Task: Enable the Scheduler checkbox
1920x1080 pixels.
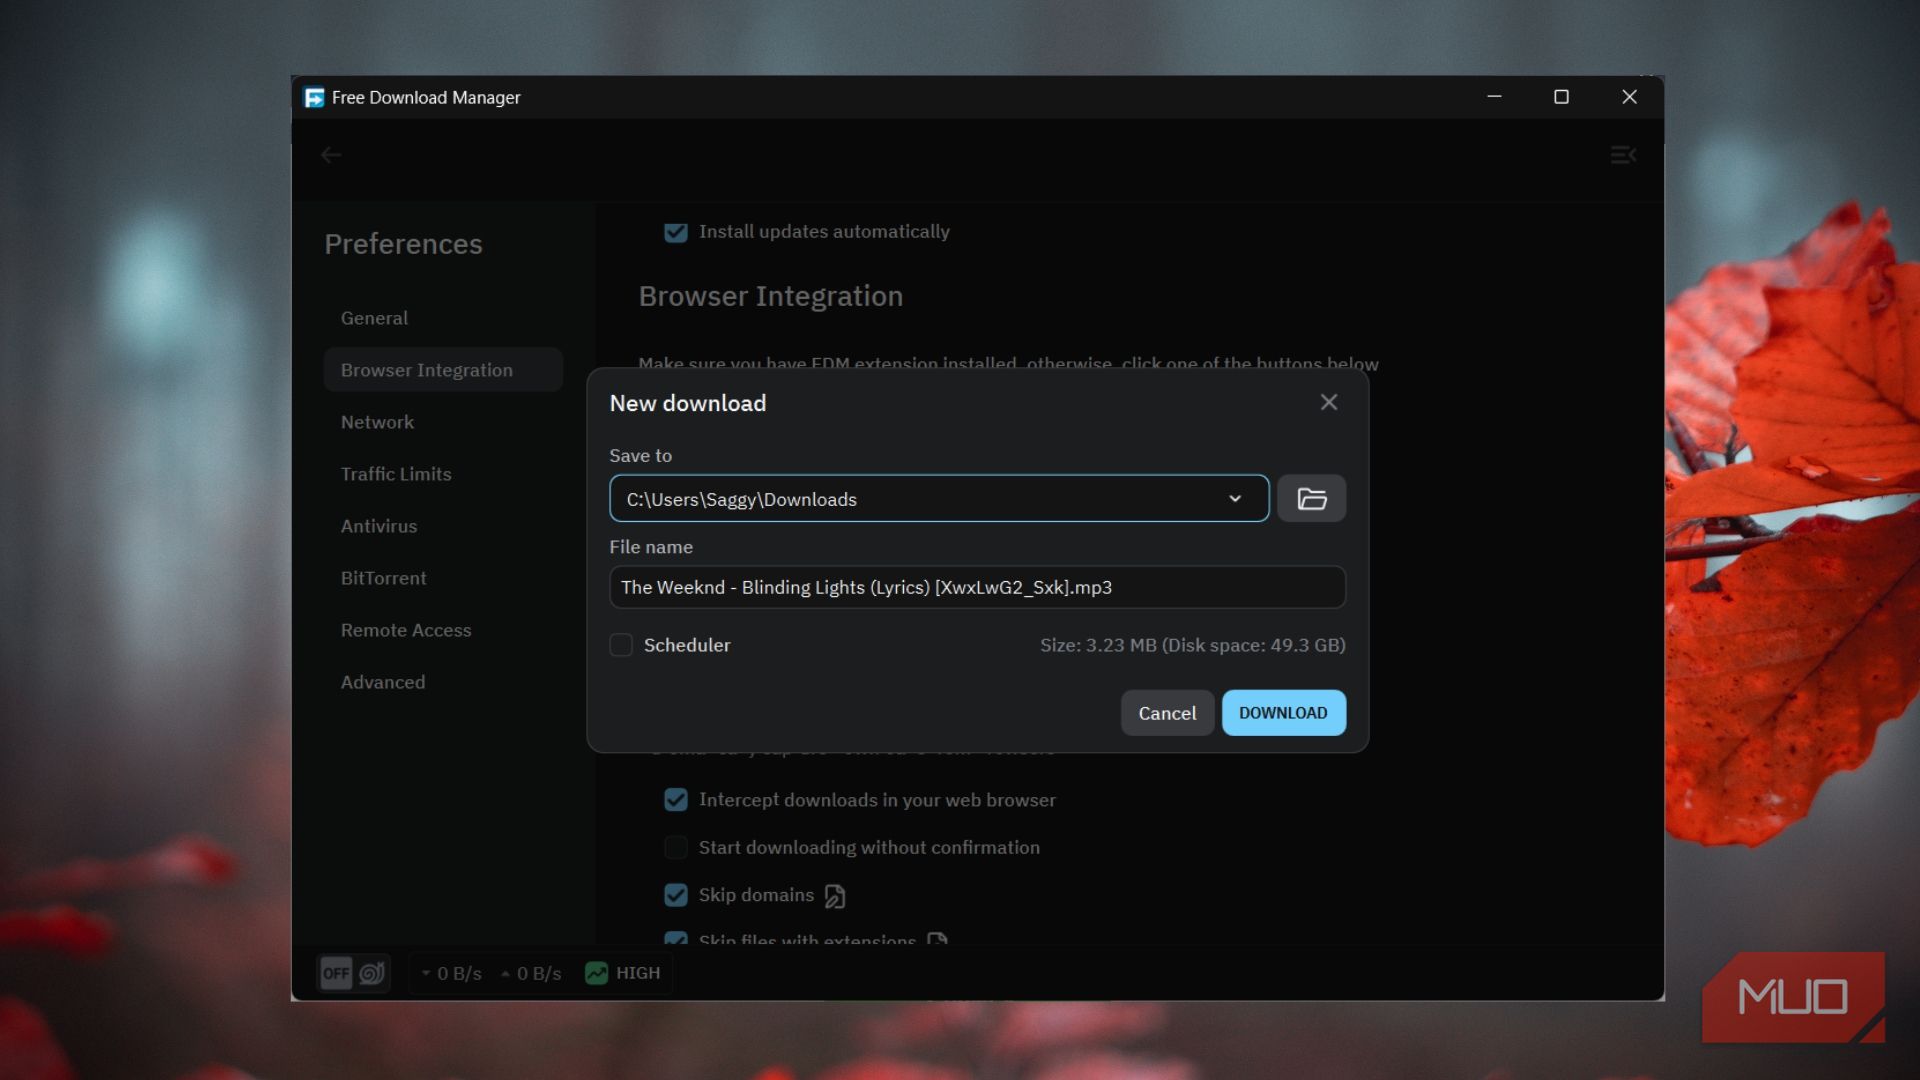Action: coord(621,645)
